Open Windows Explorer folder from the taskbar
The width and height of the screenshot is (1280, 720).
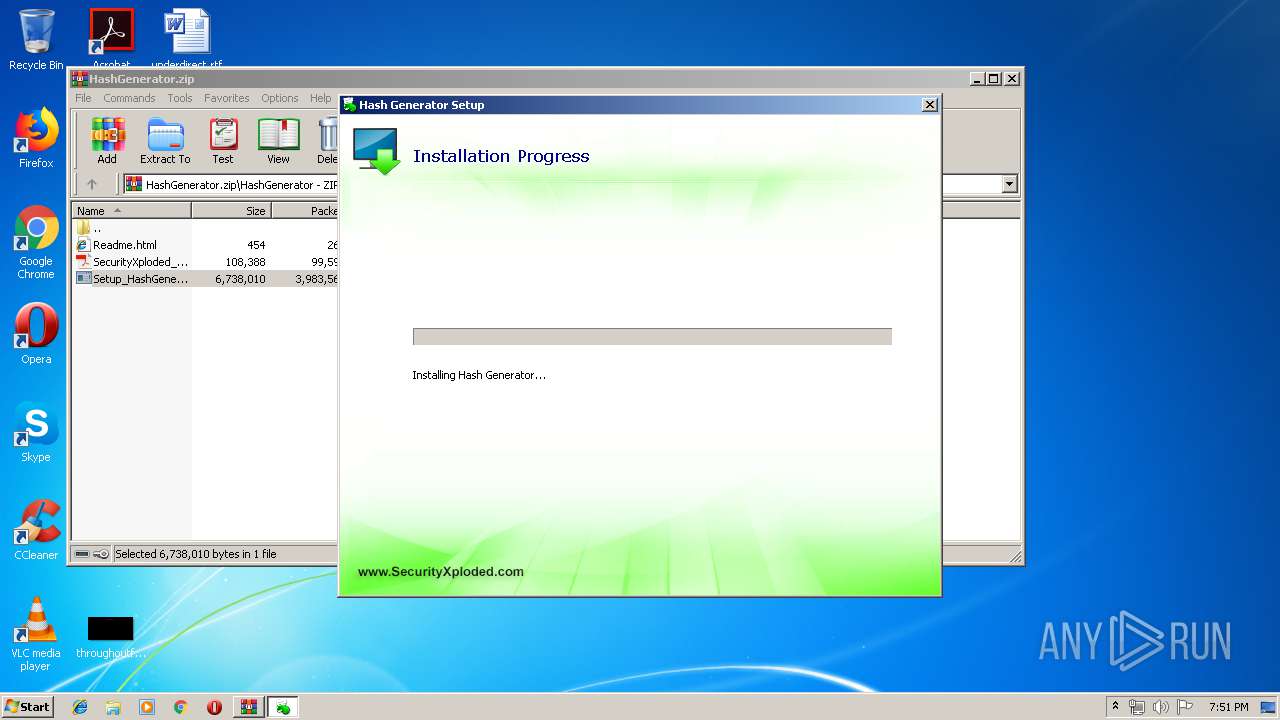[113, 707]
